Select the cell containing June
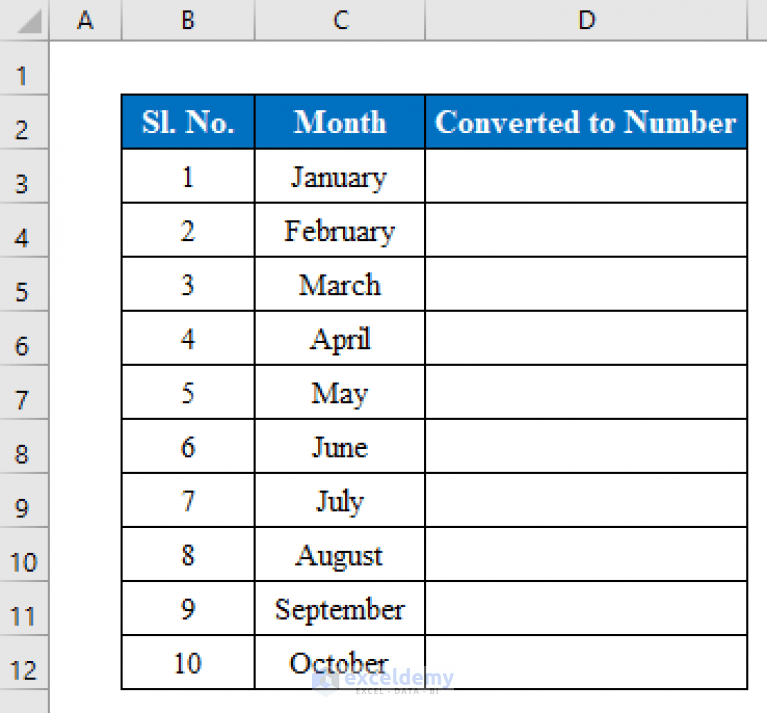767x713 pixels. [x=340, y=446]
